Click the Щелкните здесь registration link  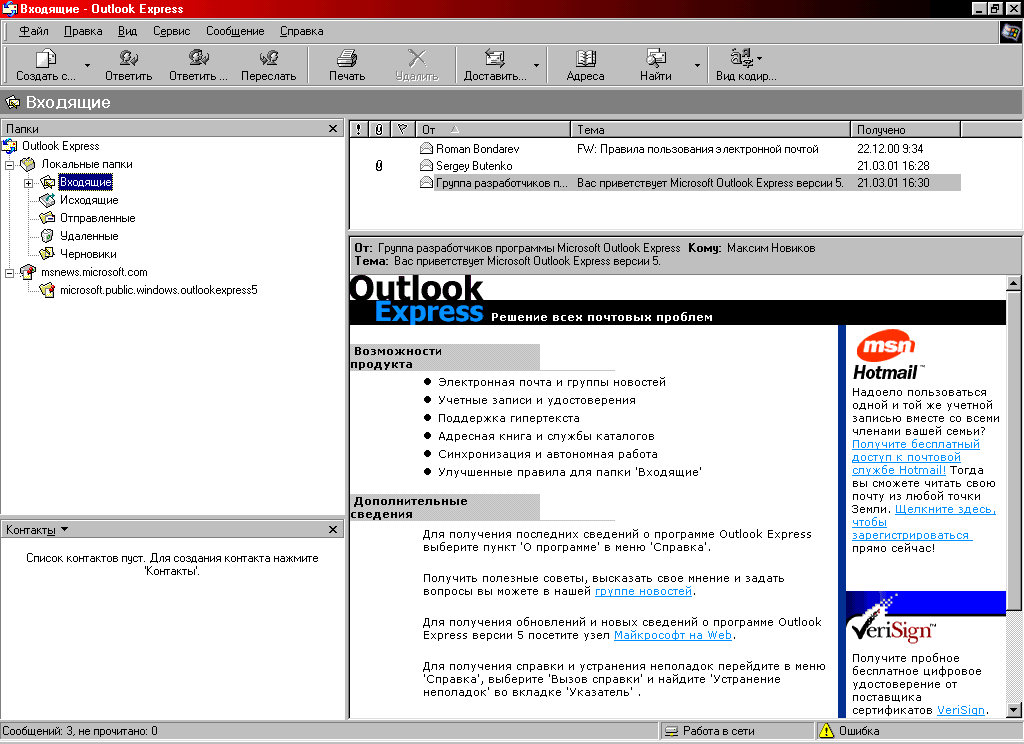pos(923,522)
